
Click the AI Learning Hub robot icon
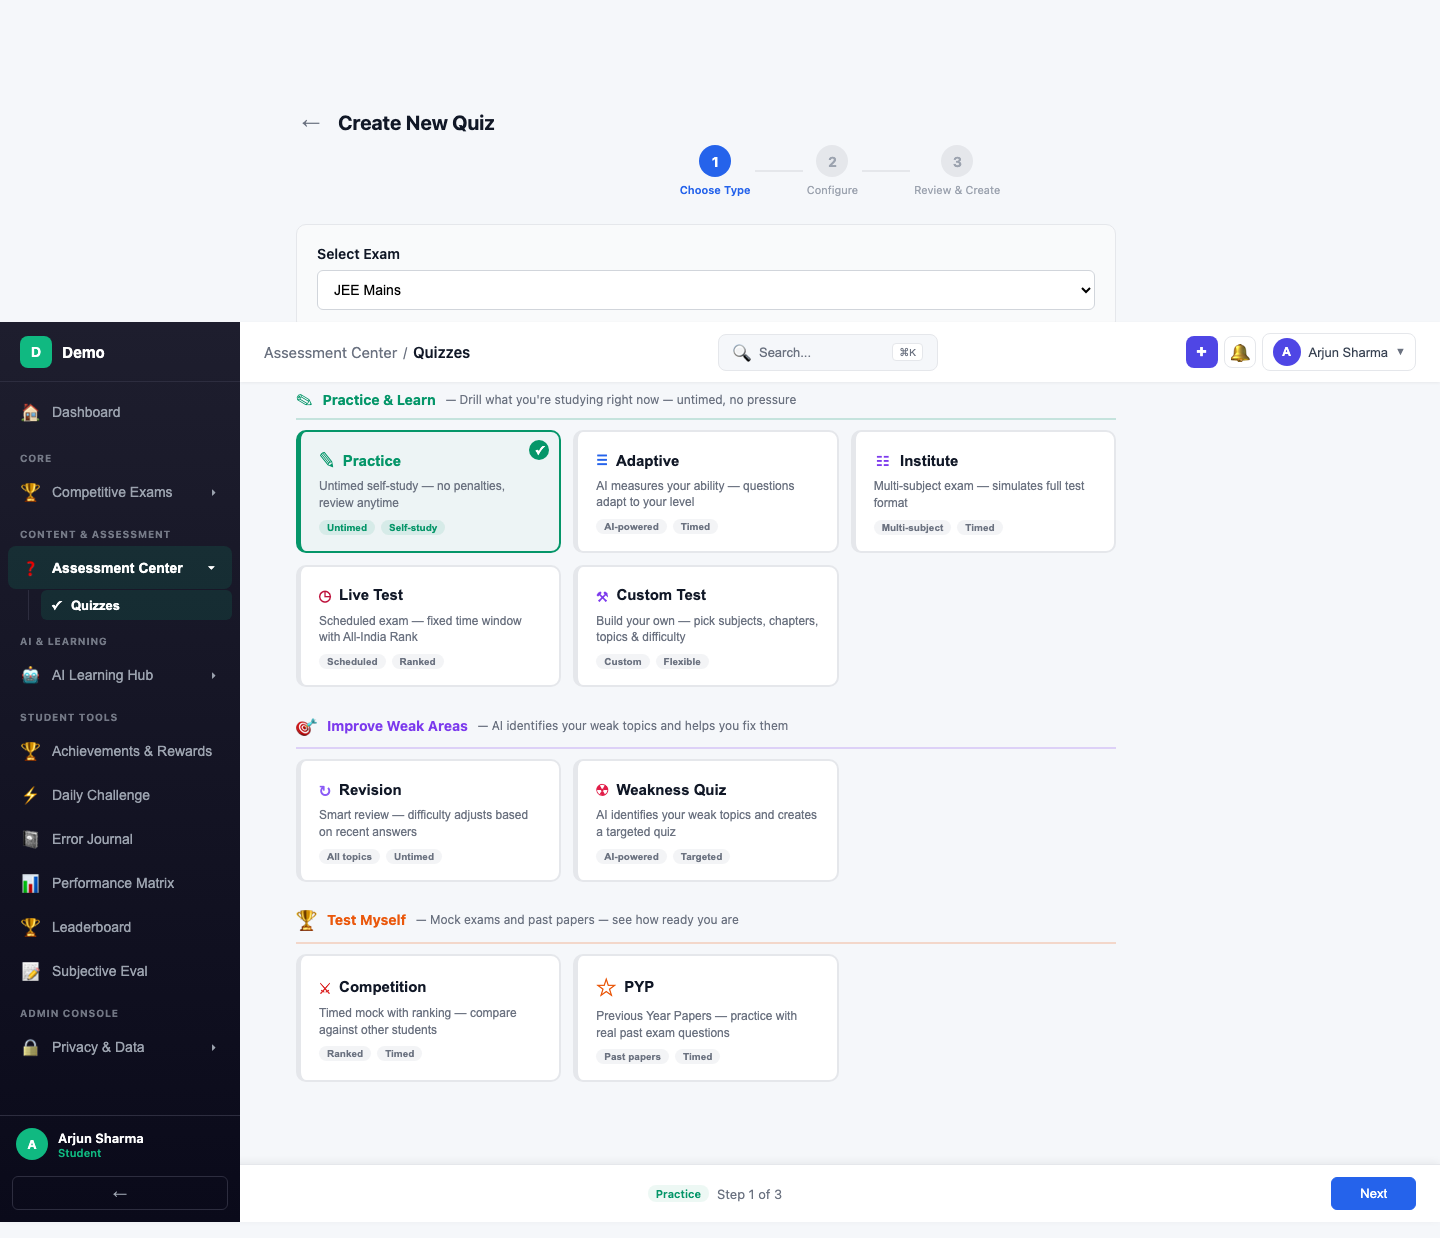pyautogui.click(x=31, y=675)
